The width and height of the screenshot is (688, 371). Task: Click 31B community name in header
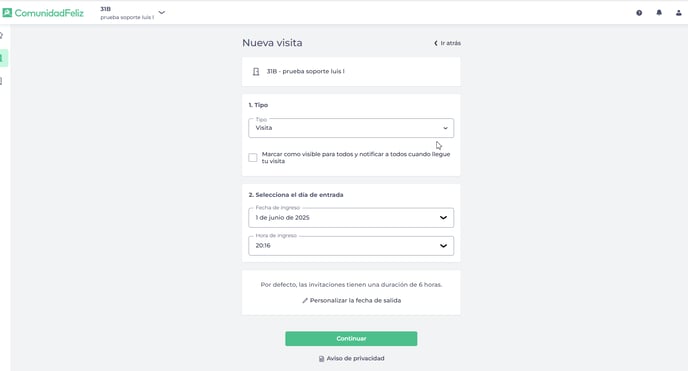click(105, 9)
